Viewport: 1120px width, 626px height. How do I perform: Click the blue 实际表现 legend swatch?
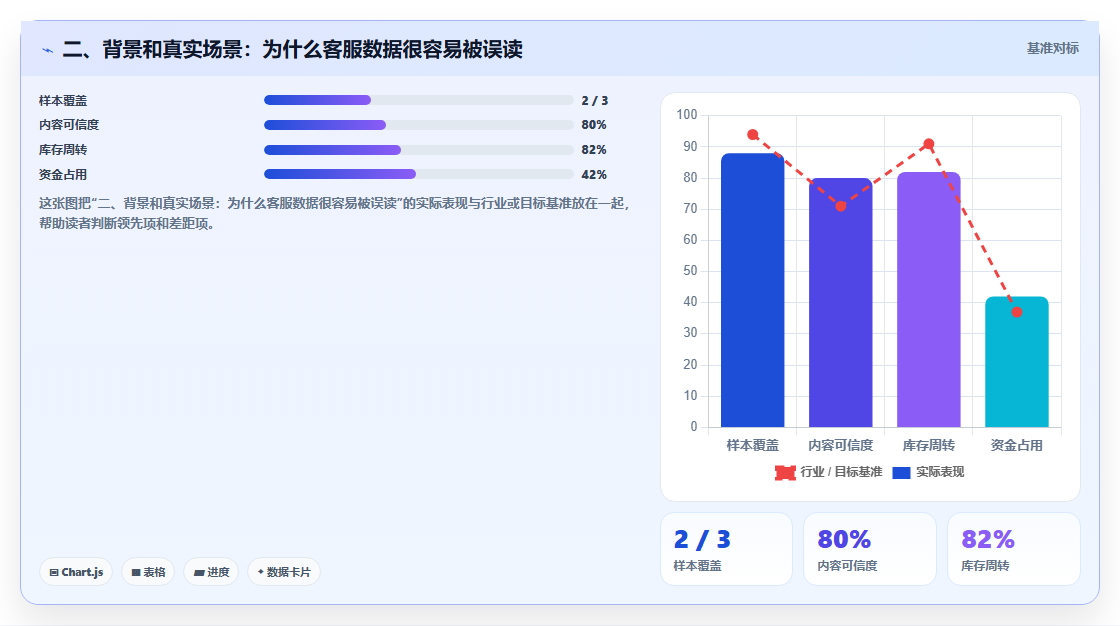(x=901, y=472)
